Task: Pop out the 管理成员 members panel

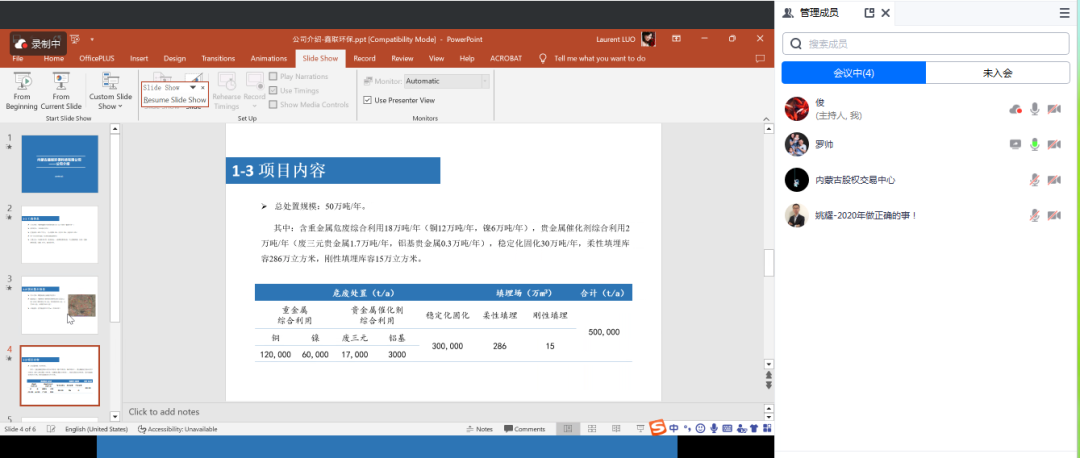Action: coord(841,13)
